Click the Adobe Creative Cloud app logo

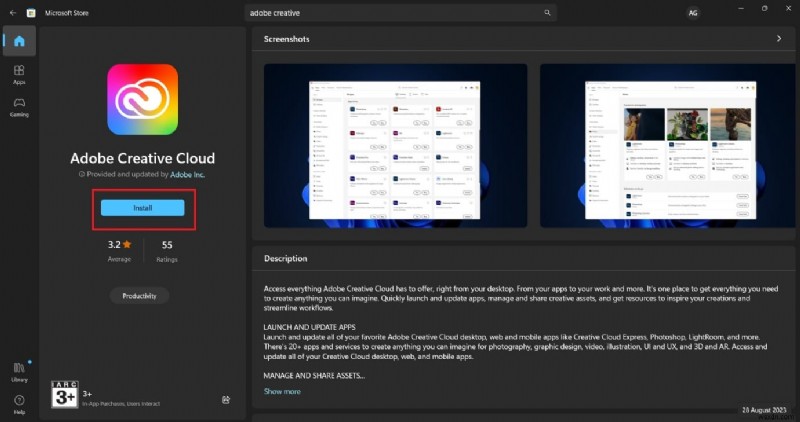pyautogui.click(x=142, y=99)
